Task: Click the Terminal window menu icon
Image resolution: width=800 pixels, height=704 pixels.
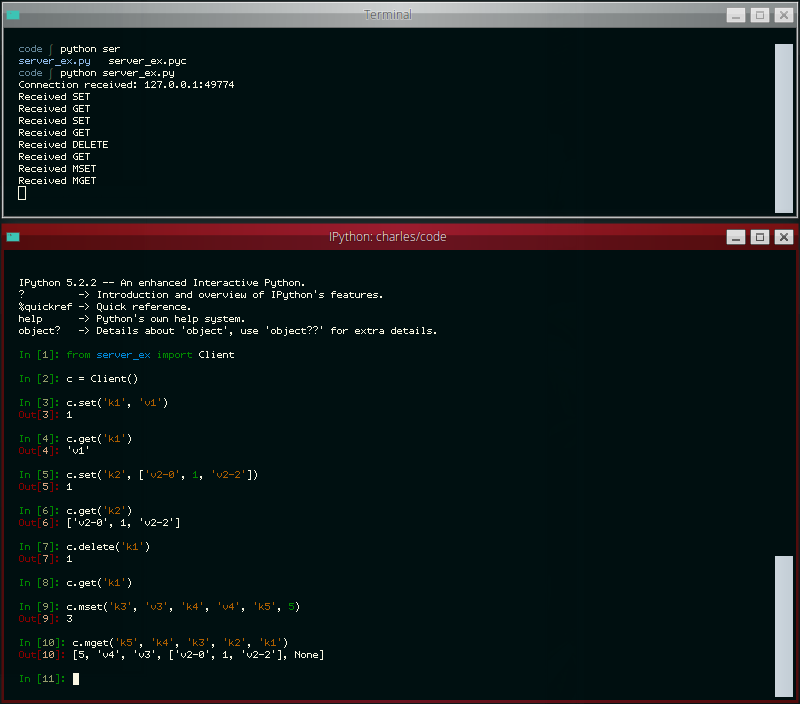Action: click(x=13, y=15)
